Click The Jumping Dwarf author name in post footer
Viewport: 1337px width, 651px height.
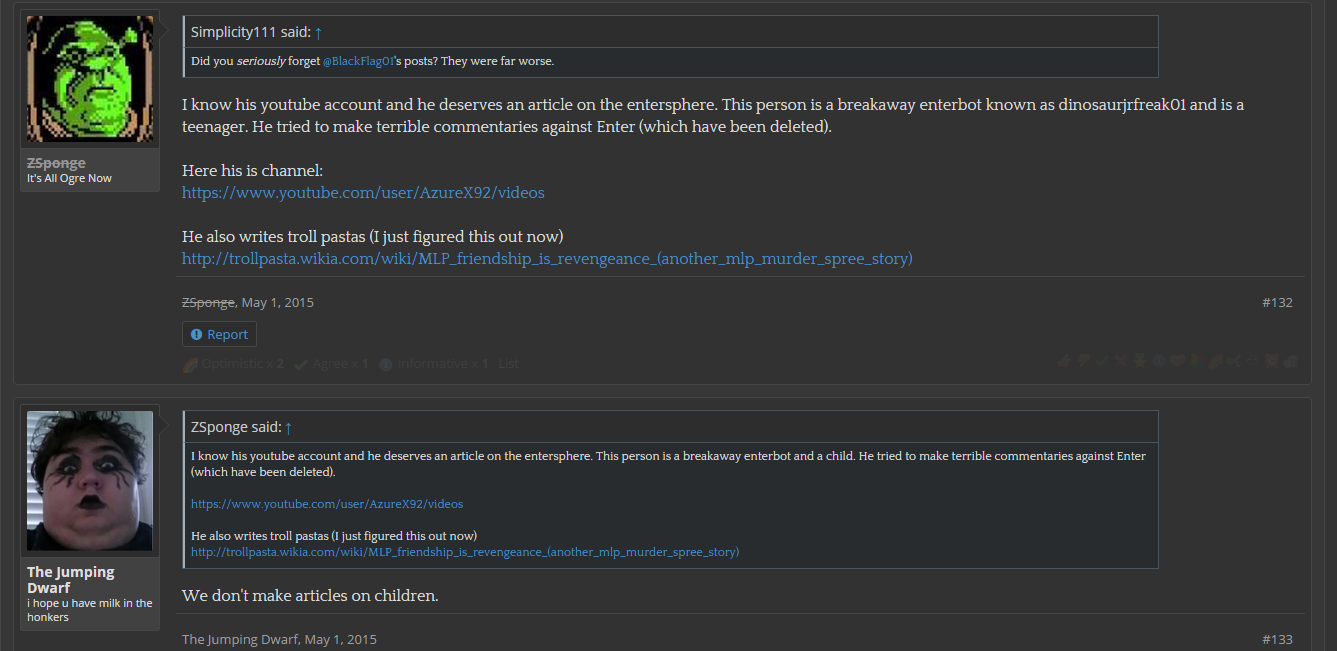[x=239, y=639]
